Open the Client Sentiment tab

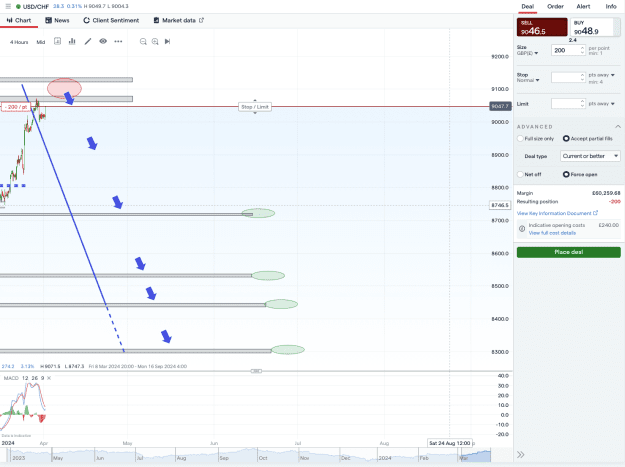(111, 20)
